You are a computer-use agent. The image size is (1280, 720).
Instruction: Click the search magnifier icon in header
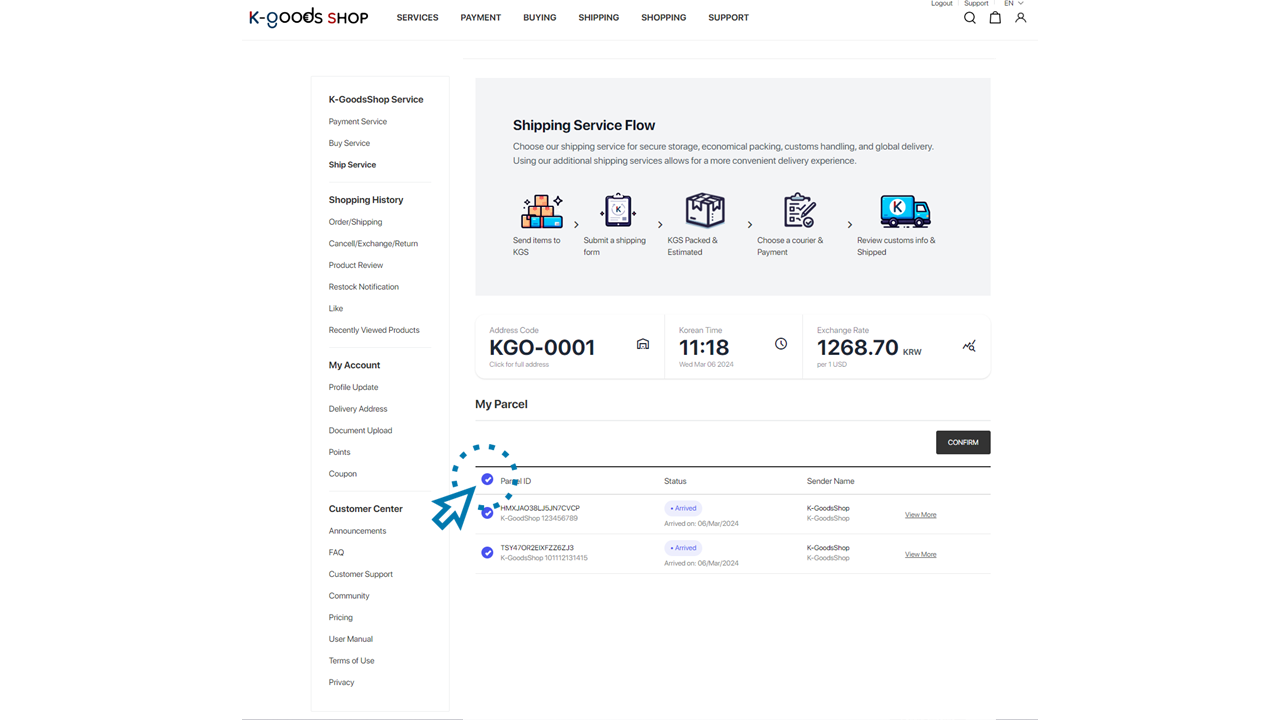tap(969, 18)
